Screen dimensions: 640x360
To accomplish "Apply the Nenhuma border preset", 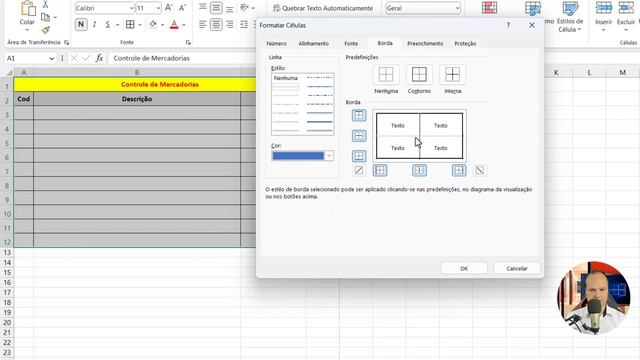I will tap(386, 75).
